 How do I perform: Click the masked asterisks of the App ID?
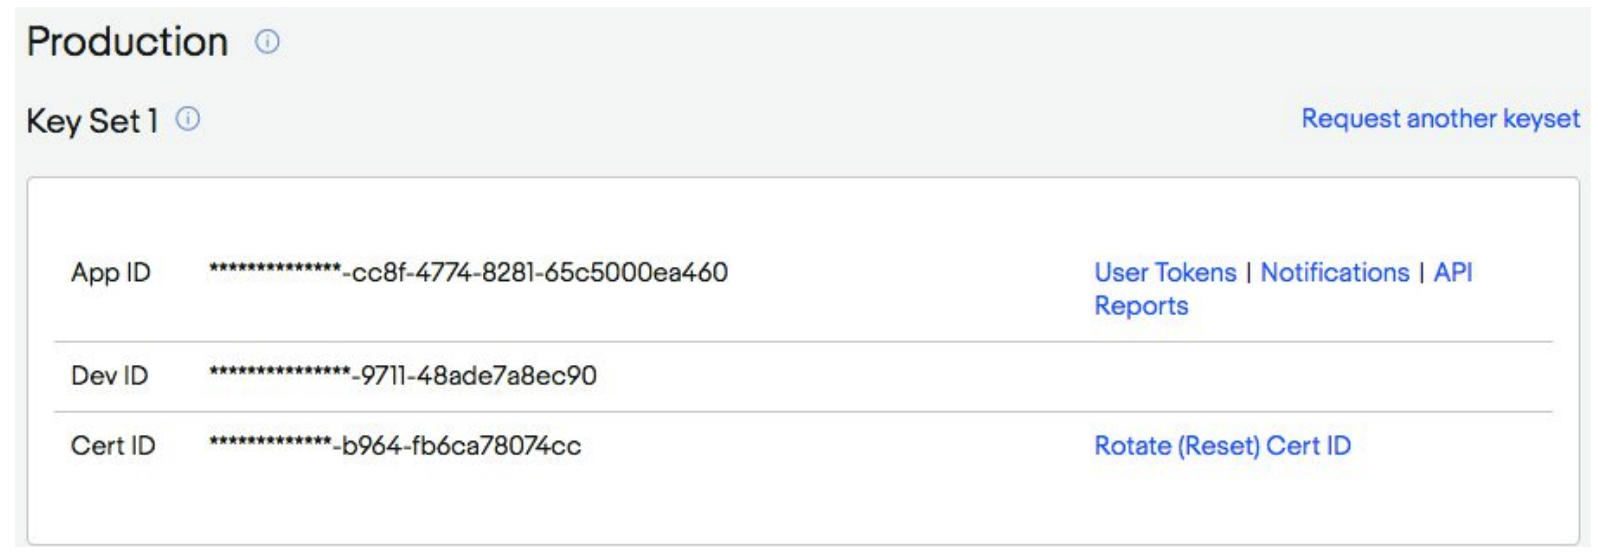[x=274, y=271]
